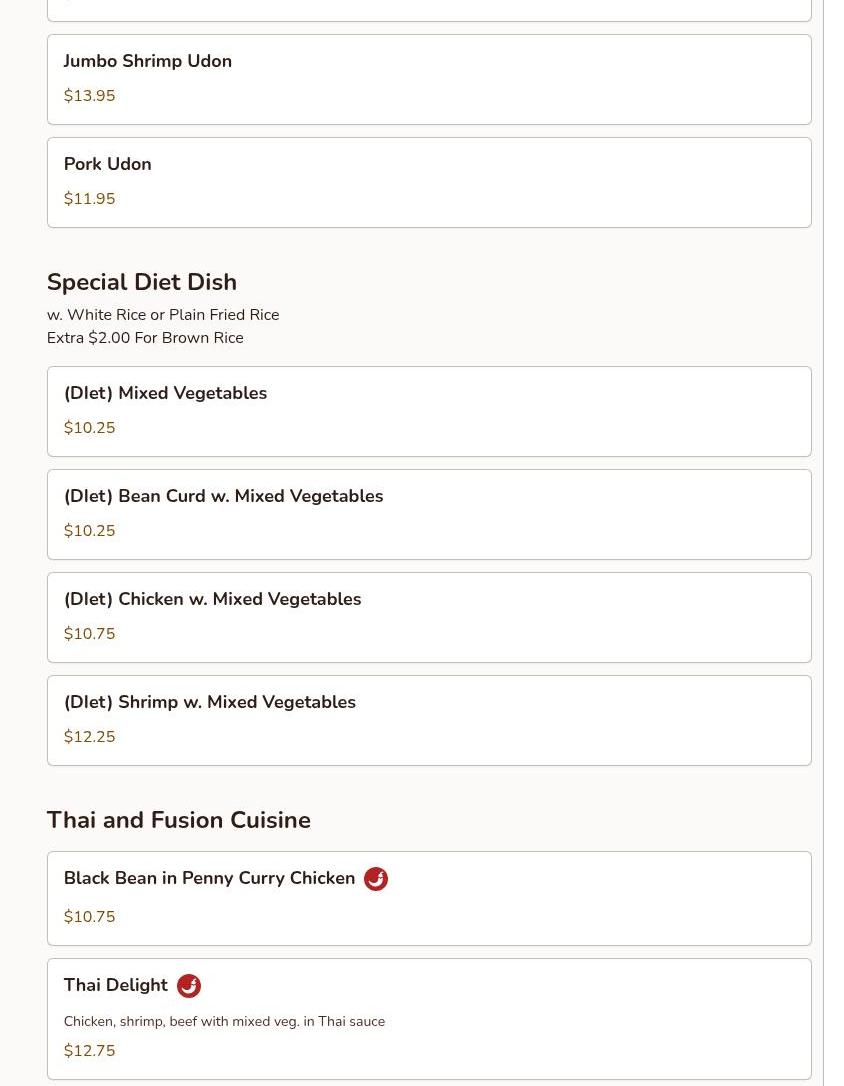Select the Pork Udon menu item

(429, 182)
